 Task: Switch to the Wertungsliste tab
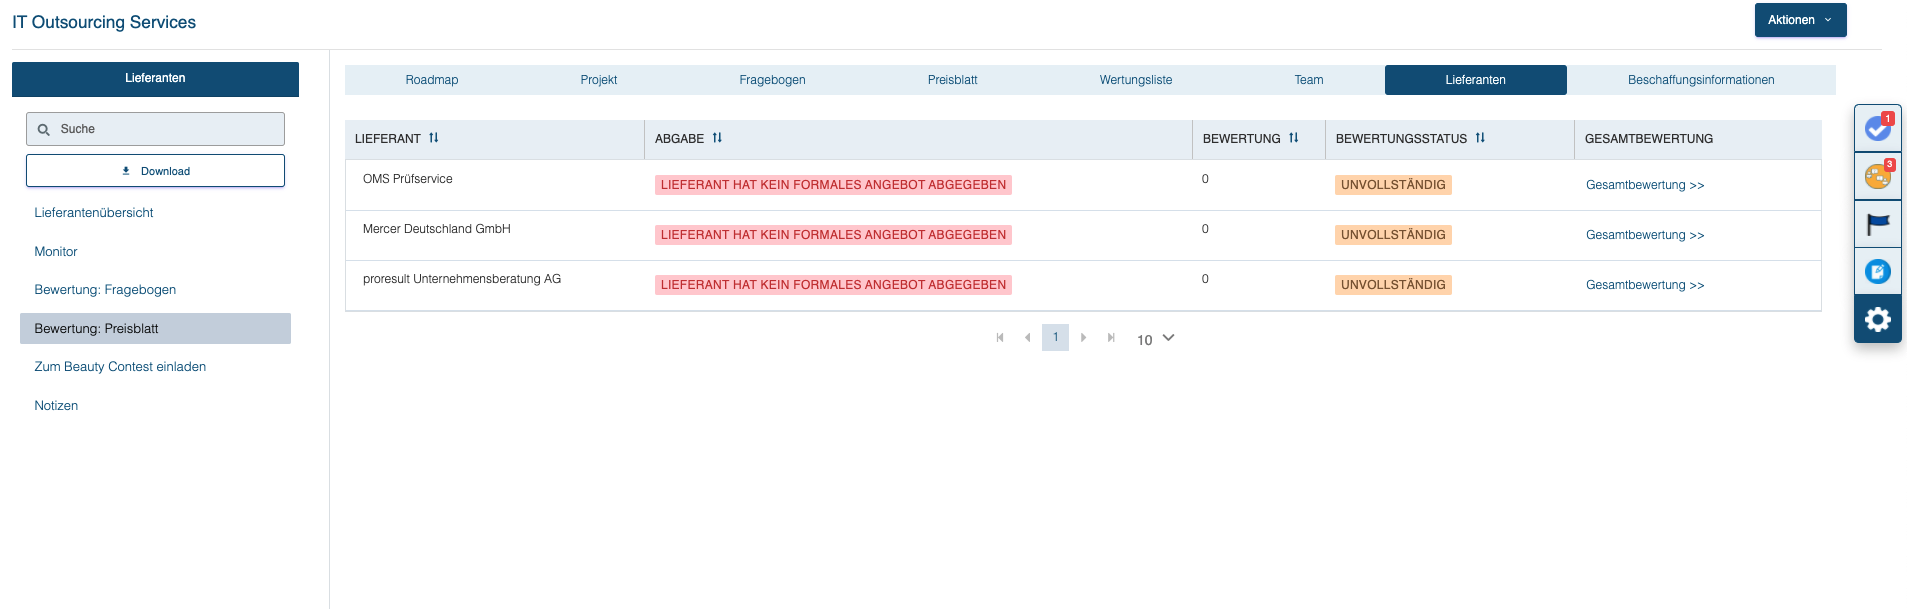click(1135, 80)
